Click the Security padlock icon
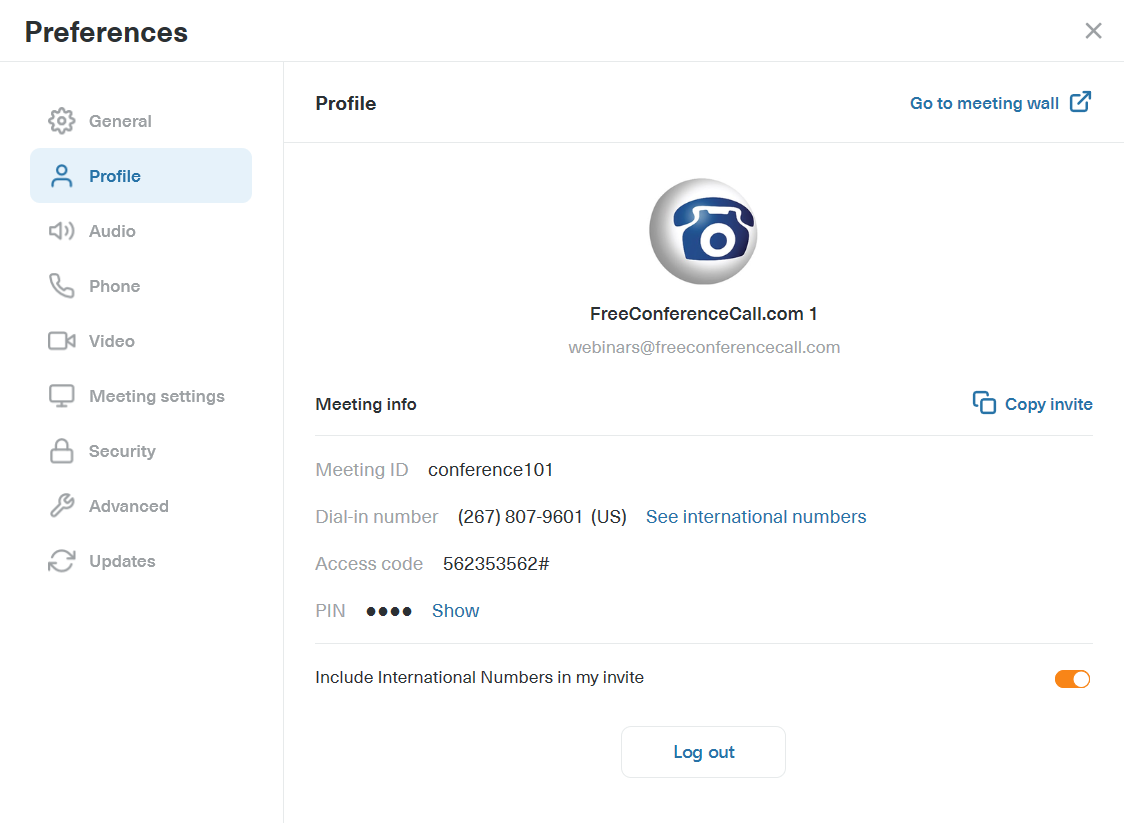This screenshot has height=823, width=1124. 62,451
